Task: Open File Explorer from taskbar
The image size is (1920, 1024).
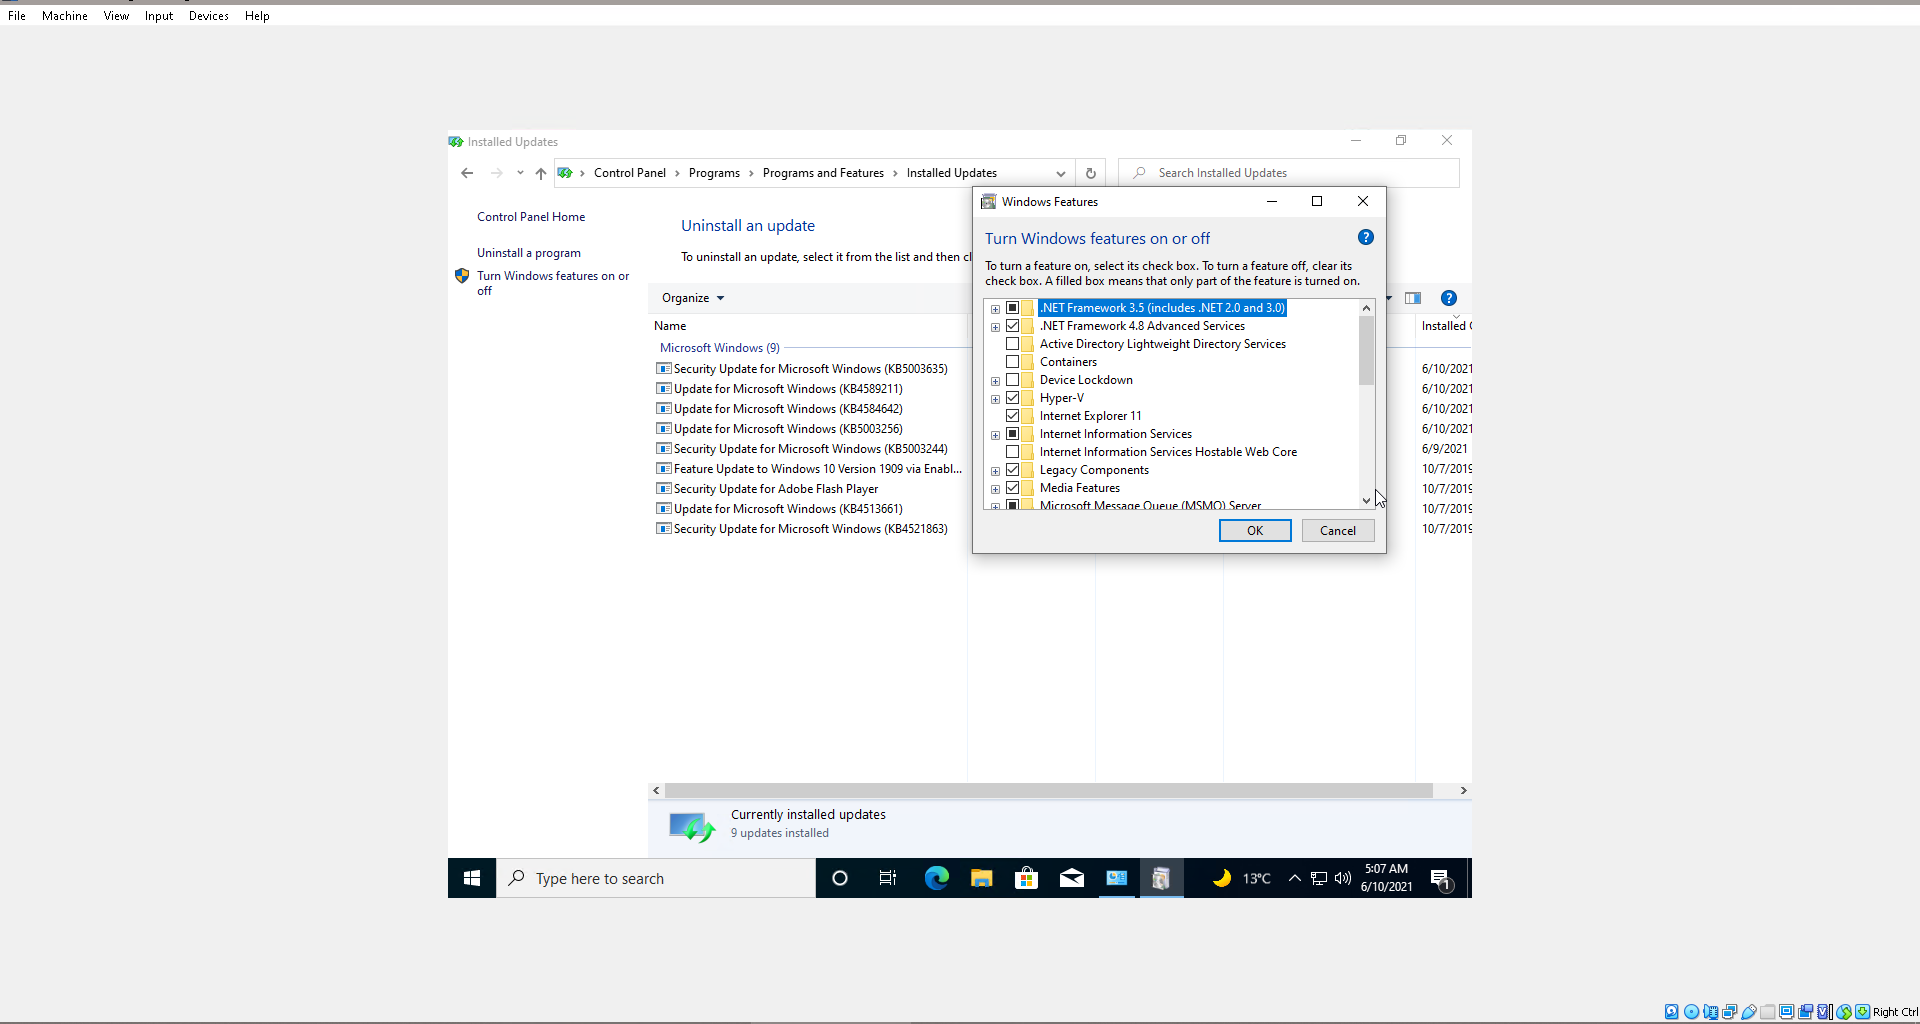Action: (981, 878)
